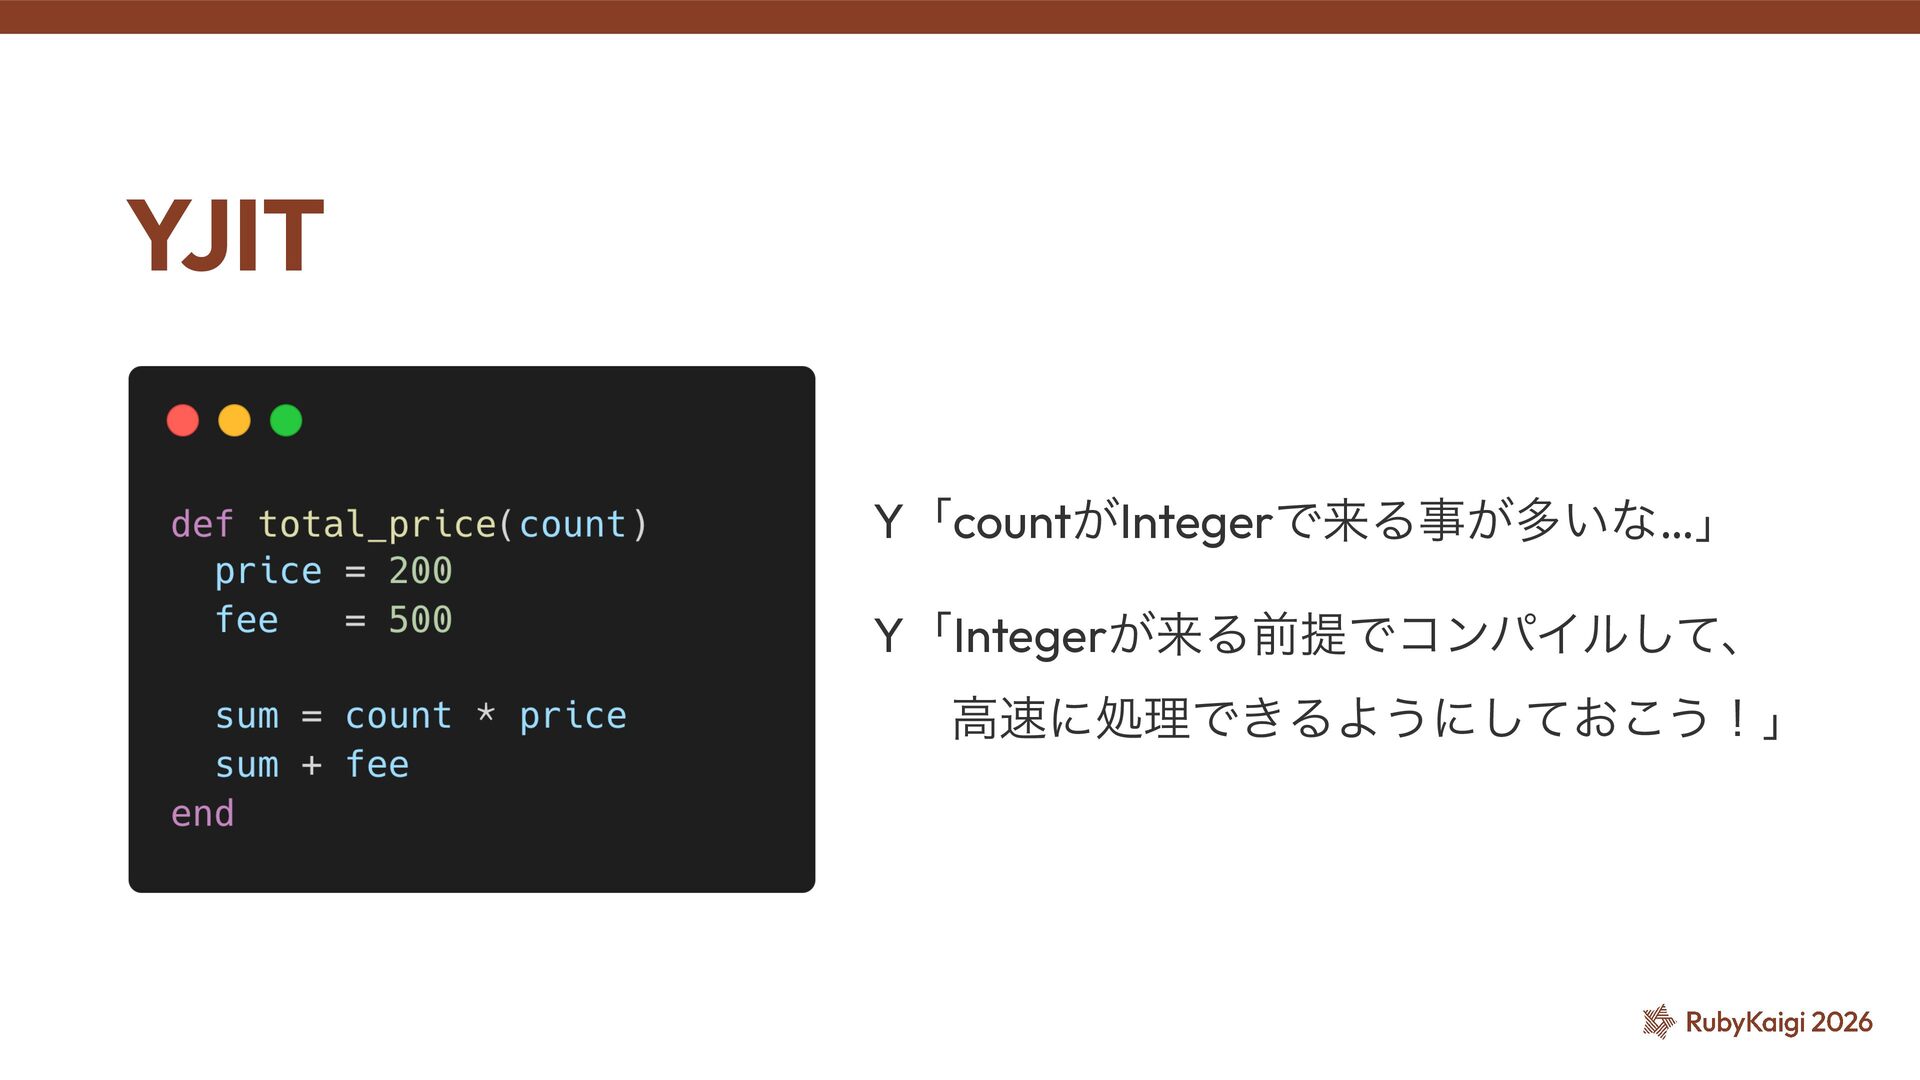Click the YJIT slide title
Viewport: 1920px width, 1080px height.
click(225, 236)
